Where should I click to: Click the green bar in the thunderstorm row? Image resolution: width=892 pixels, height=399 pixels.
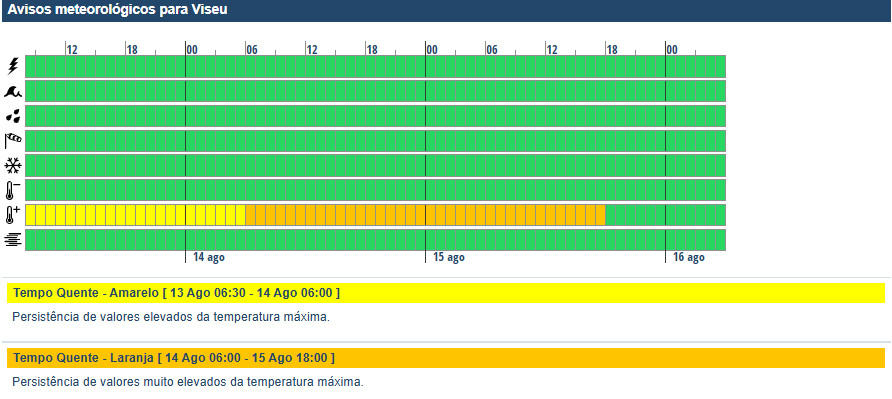coord(375,67)
